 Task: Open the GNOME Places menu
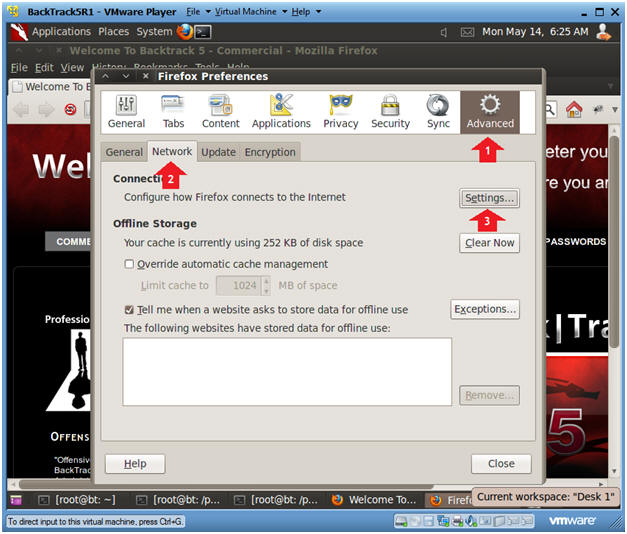pyautogui.click(x=114, y=32)
